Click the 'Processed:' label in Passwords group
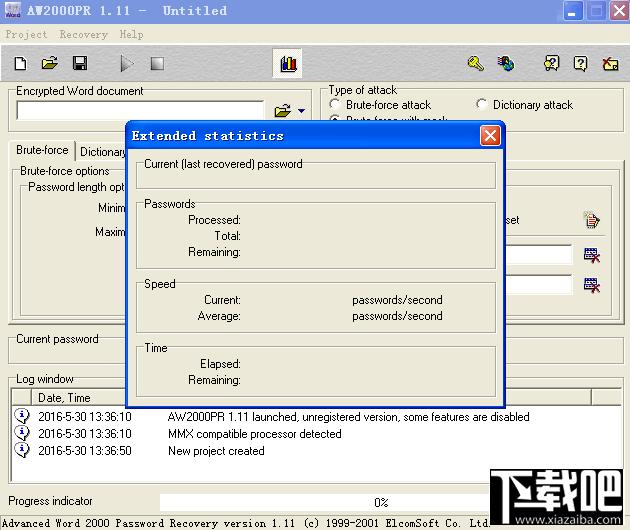Image resolution: width=630 pixels, height=530 pixels. (215, 220)
